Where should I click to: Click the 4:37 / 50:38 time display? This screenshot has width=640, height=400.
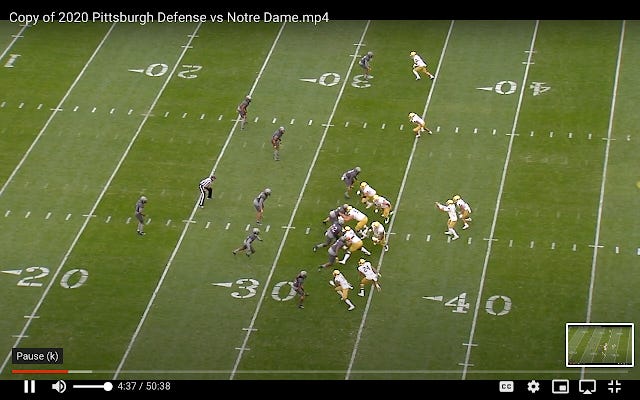click(144, 386)
